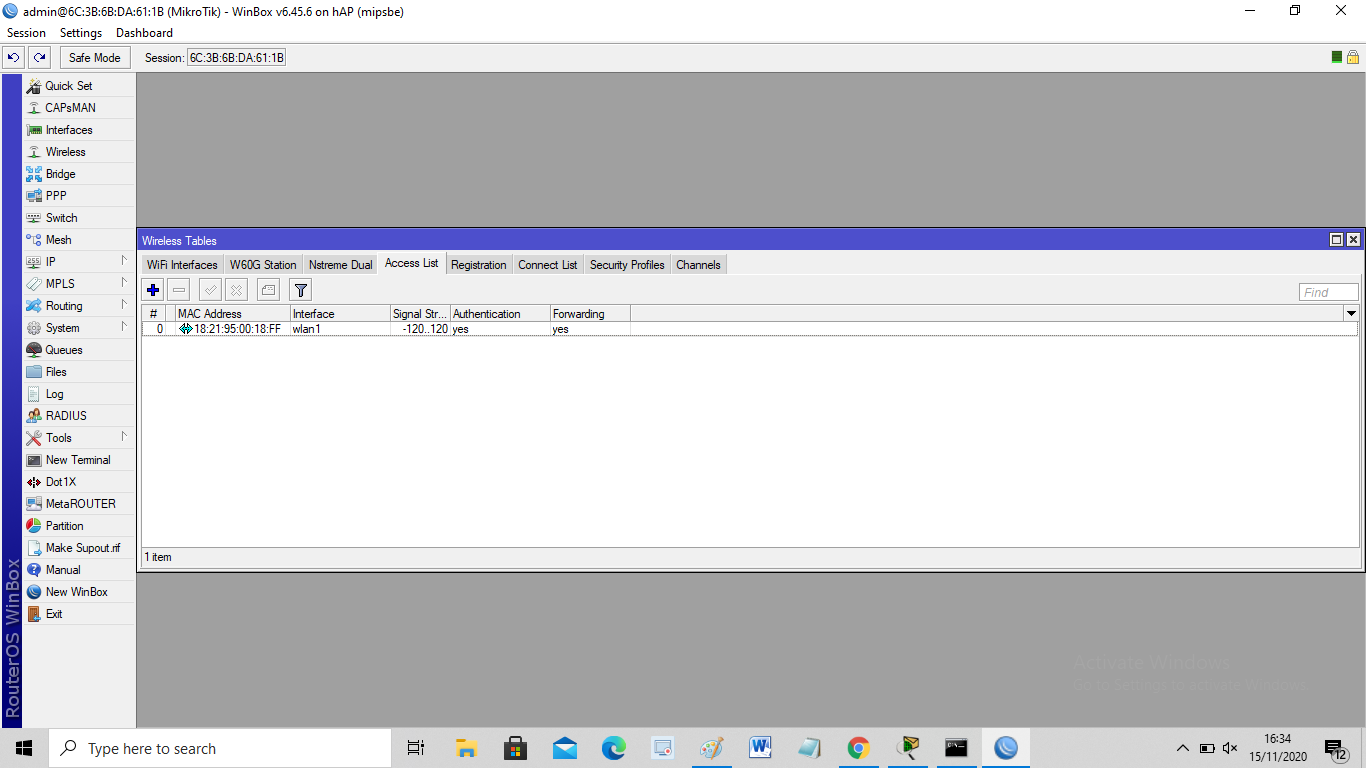Expand the System submenu
Image resolution: width=1366 pixels, height=768 pixels.
tap(78, 328)
